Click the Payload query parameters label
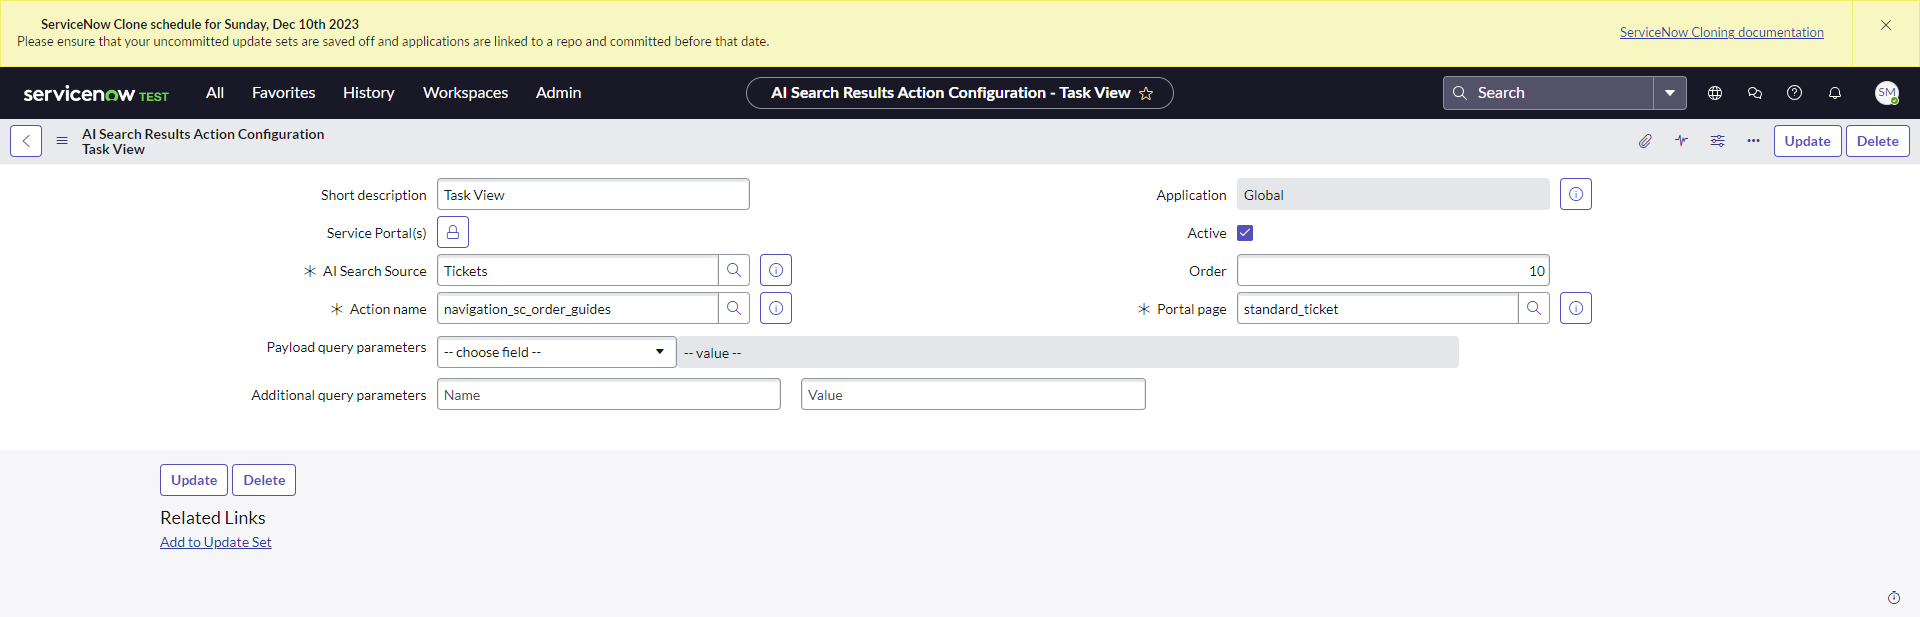Viewport: 1920px width, 617px height. (x=346, y=347)
